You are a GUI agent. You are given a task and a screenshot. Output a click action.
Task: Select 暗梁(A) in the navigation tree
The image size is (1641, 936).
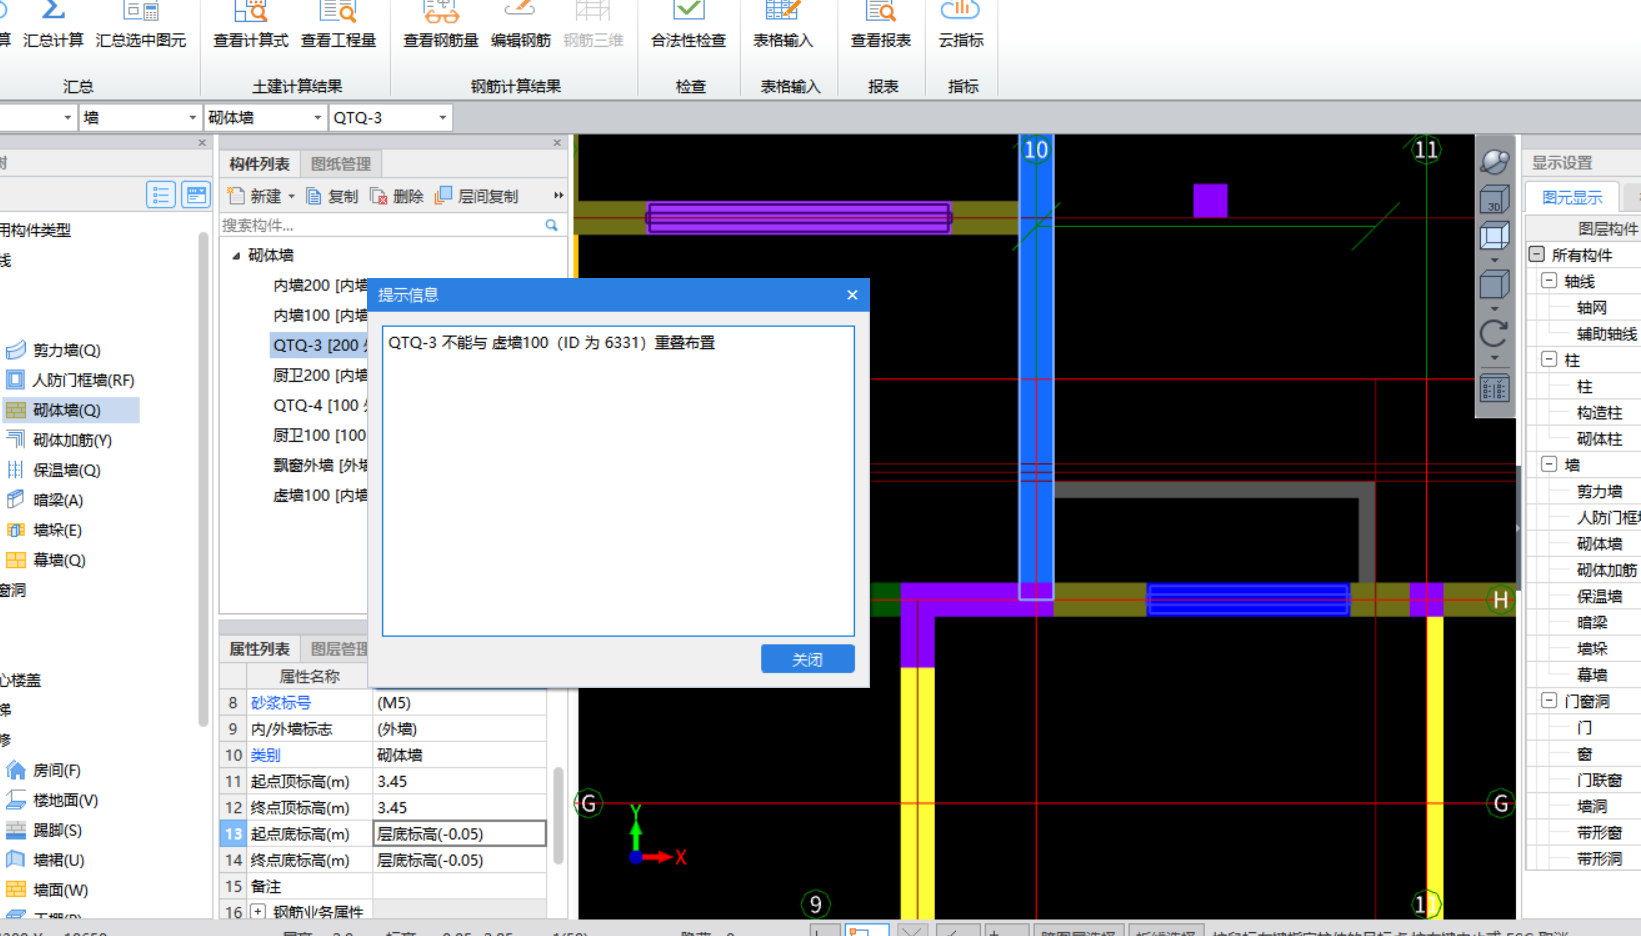click(x=45, y=500)
